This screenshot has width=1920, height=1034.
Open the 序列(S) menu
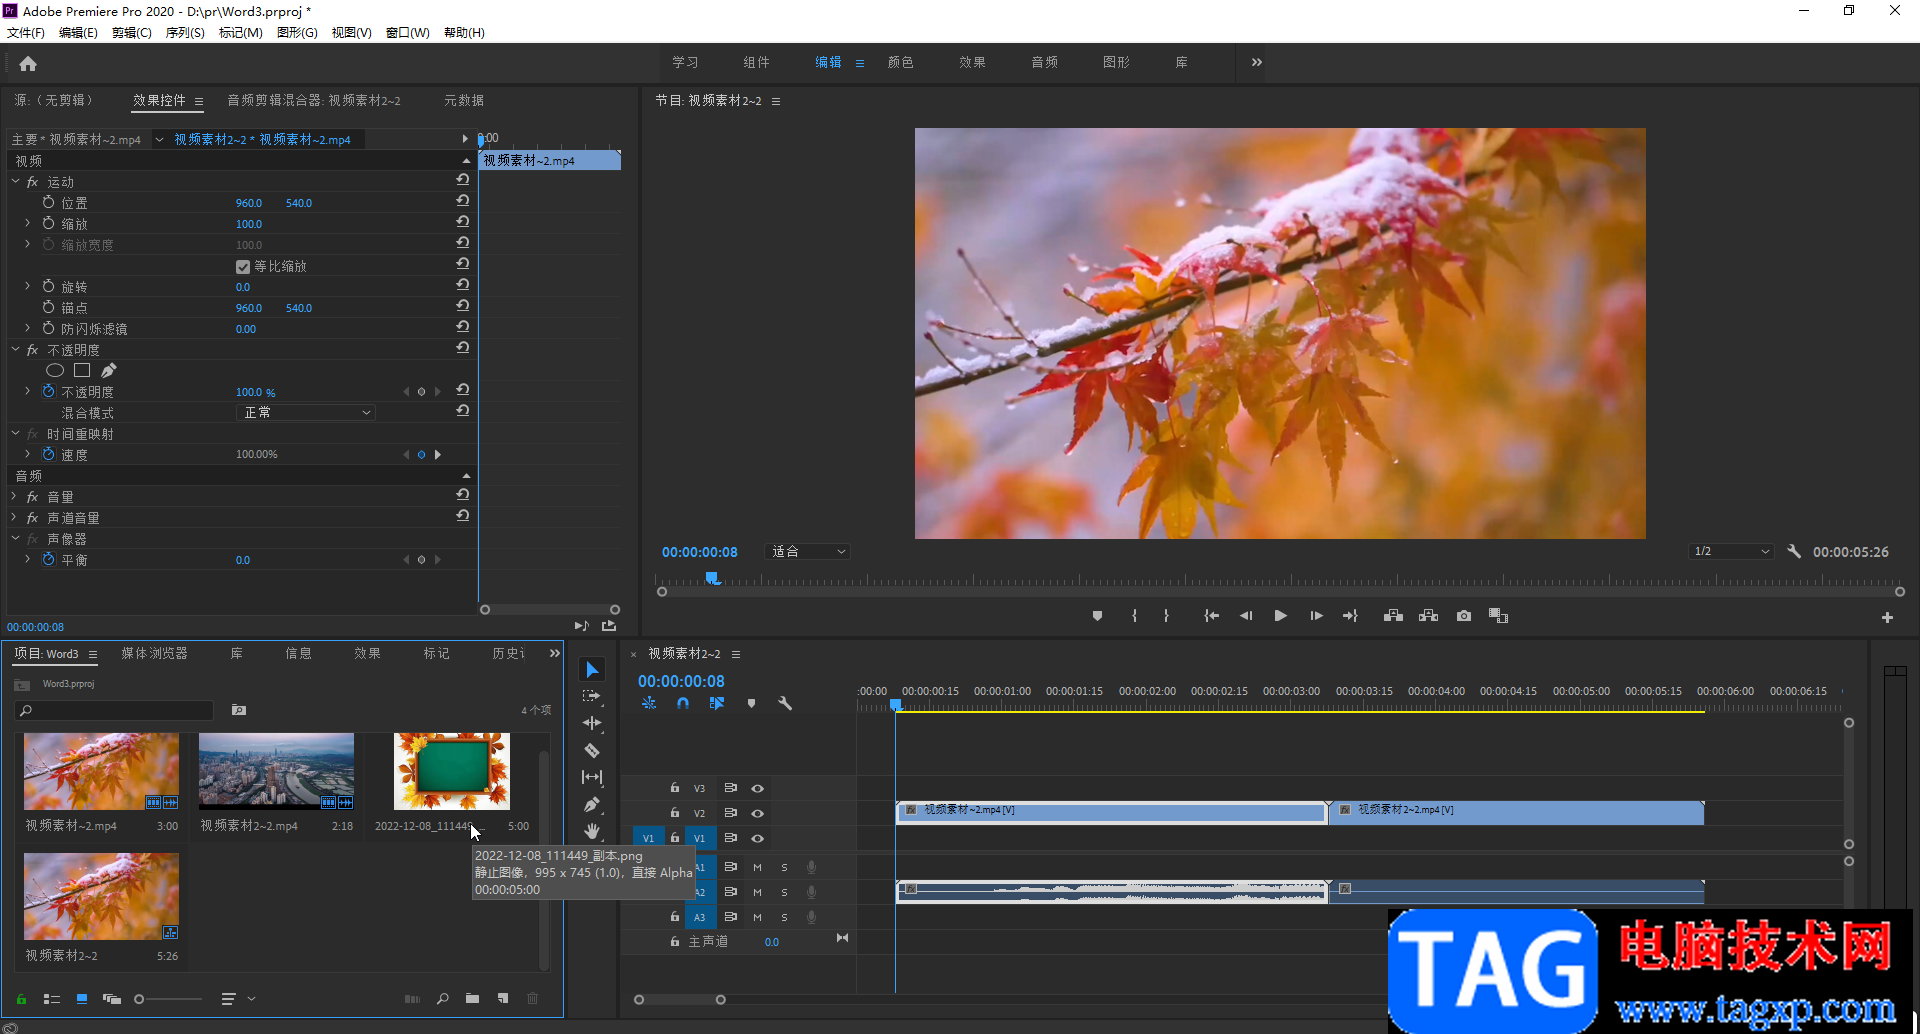coord(185,33)
